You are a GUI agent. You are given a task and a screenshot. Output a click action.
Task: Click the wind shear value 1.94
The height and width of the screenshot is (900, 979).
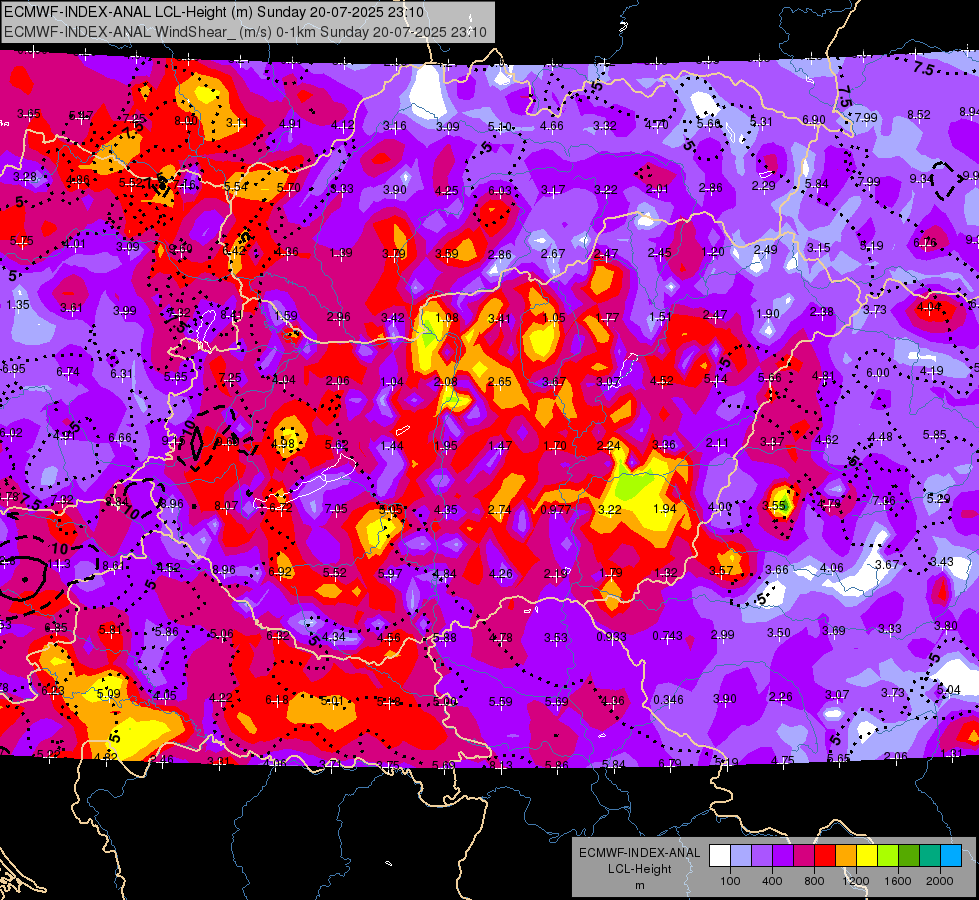click(x=664, y=508)
